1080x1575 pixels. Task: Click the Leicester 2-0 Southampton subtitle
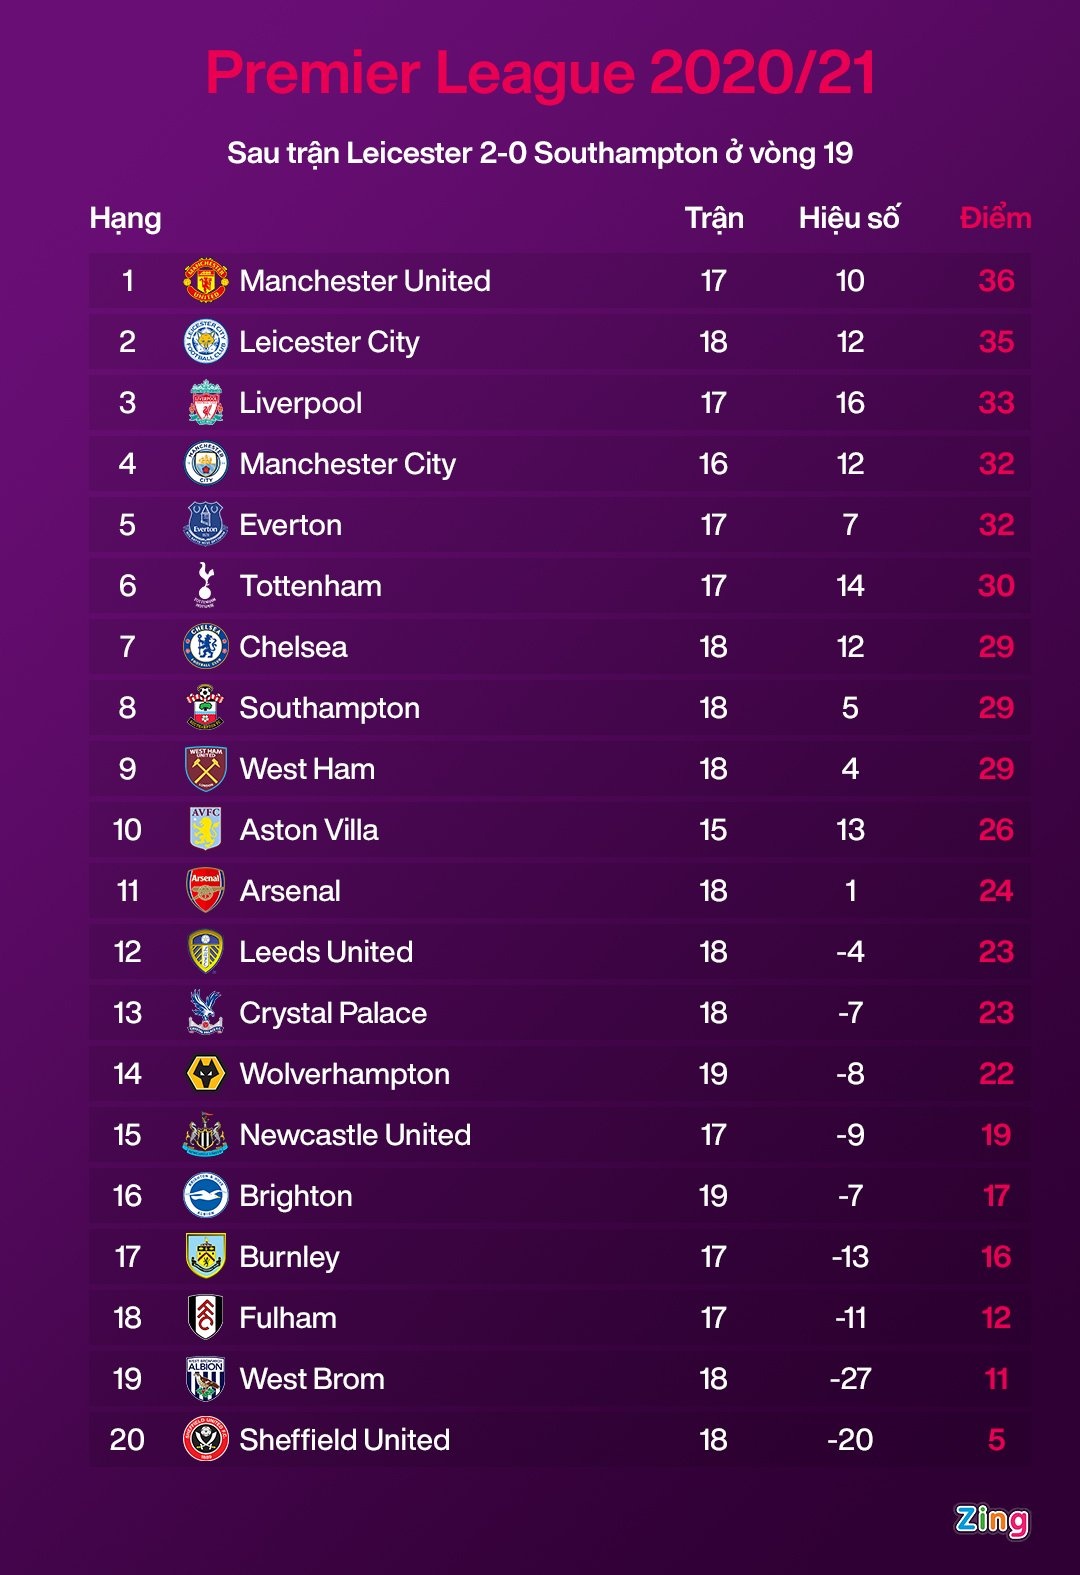tap(540, 153)
